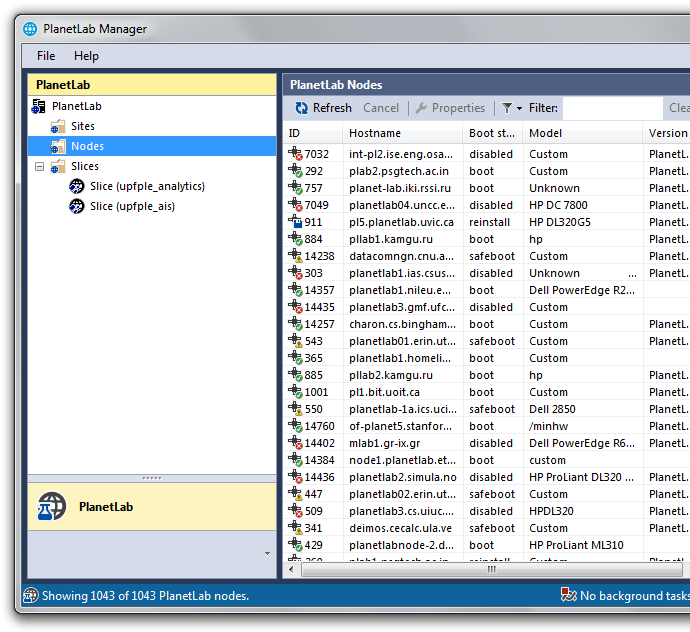Image resolution: width=690 pixels, height=632 pixels.
Task: Click the node icon for ID 14357
Action: tap(295, 290)
